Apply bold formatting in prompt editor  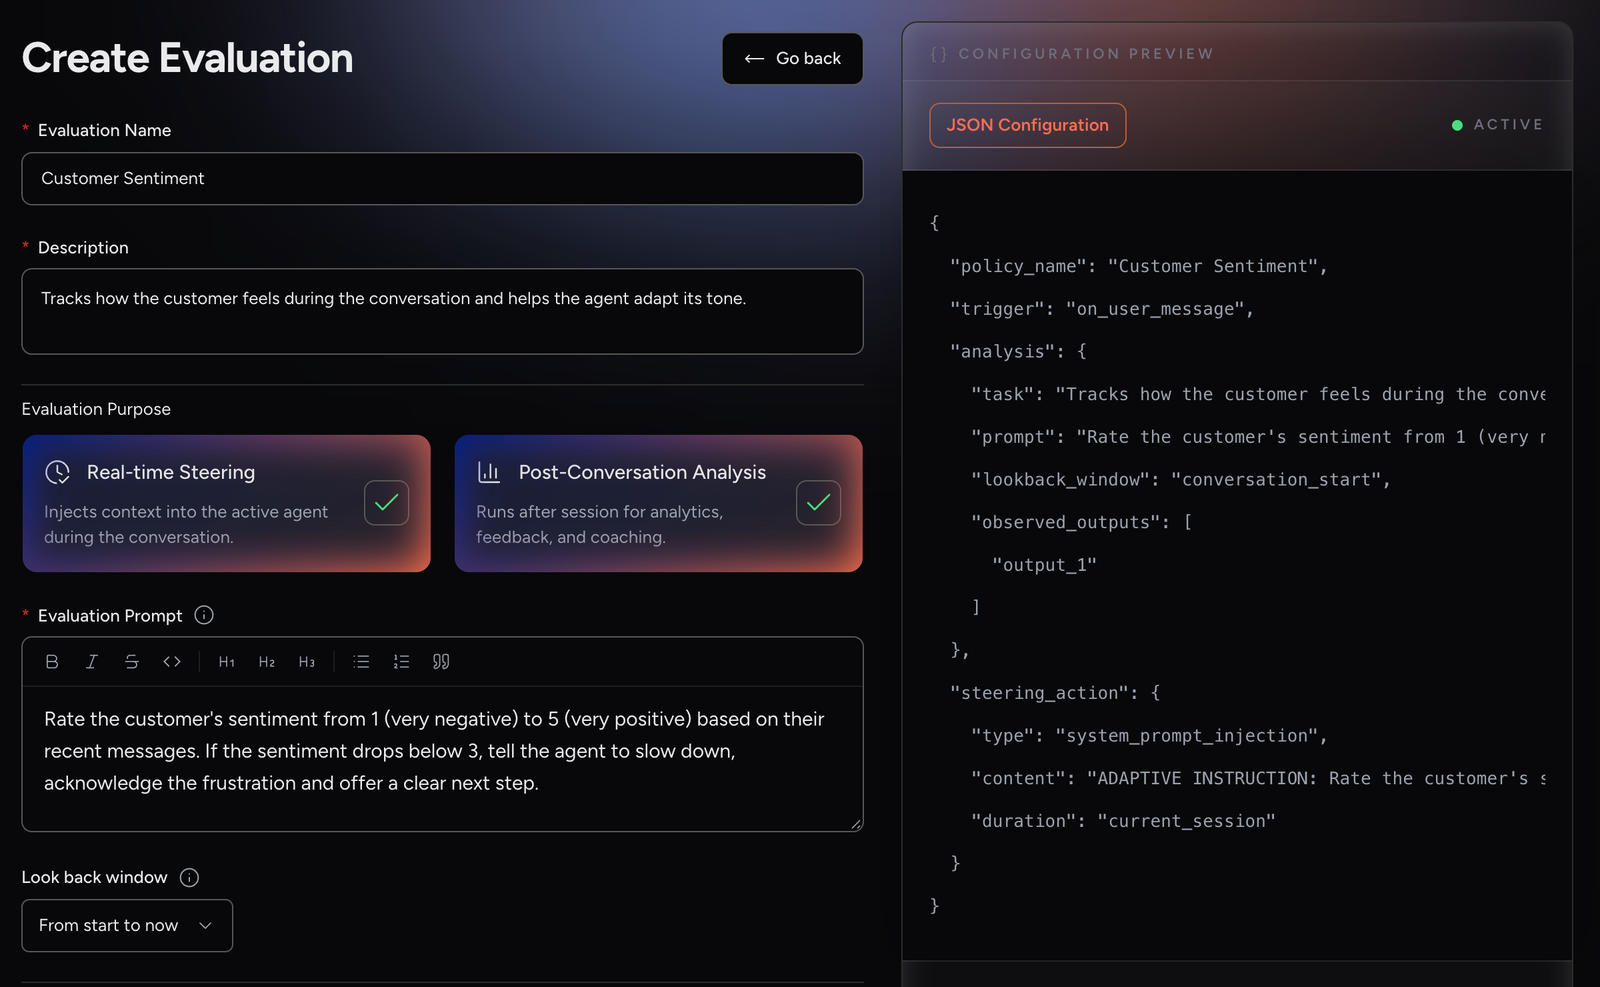(52, 662)
